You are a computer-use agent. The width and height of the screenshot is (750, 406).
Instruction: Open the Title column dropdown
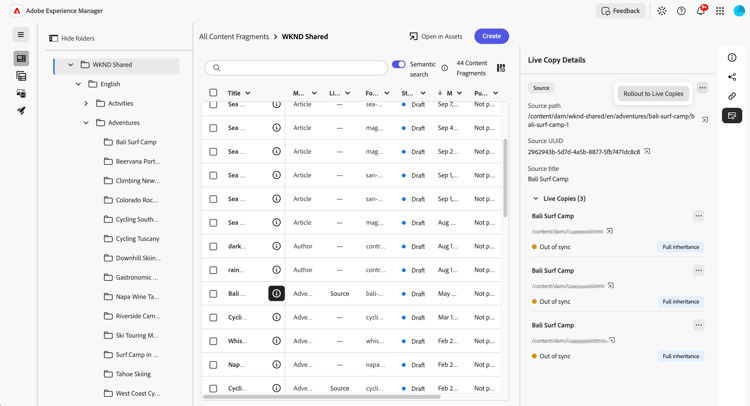(x=248, y=93)
